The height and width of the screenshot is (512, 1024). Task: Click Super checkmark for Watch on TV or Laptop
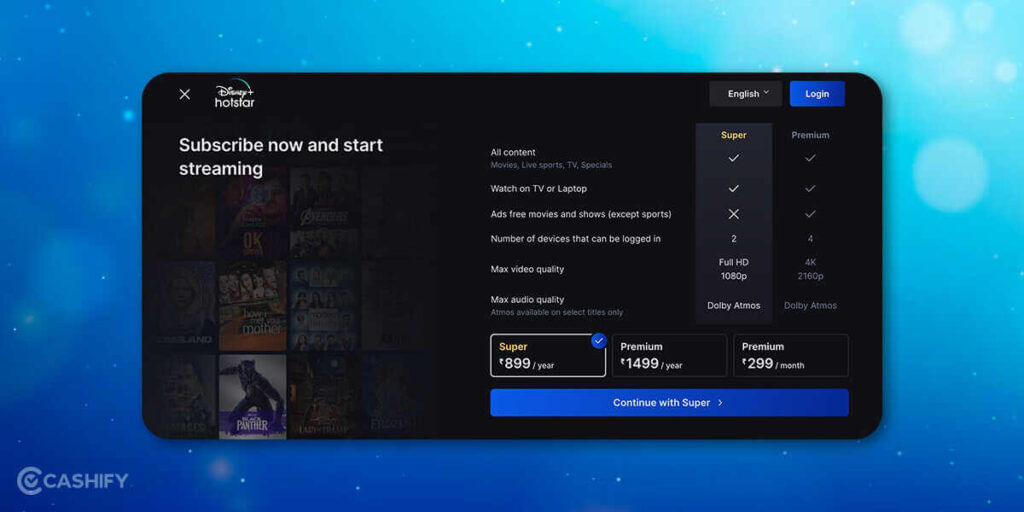pos(733,188)
